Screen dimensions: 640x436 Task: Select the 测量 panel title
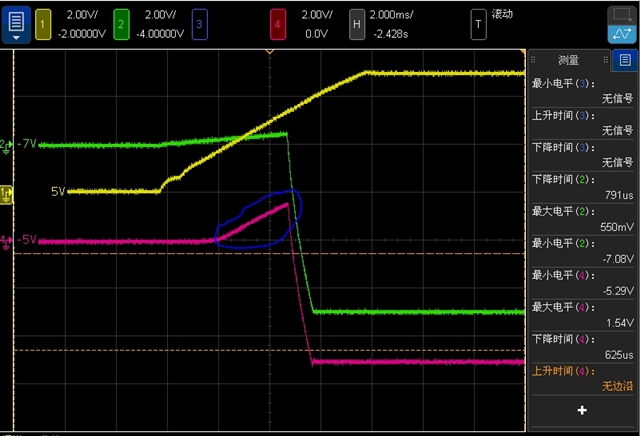point(568,60)
